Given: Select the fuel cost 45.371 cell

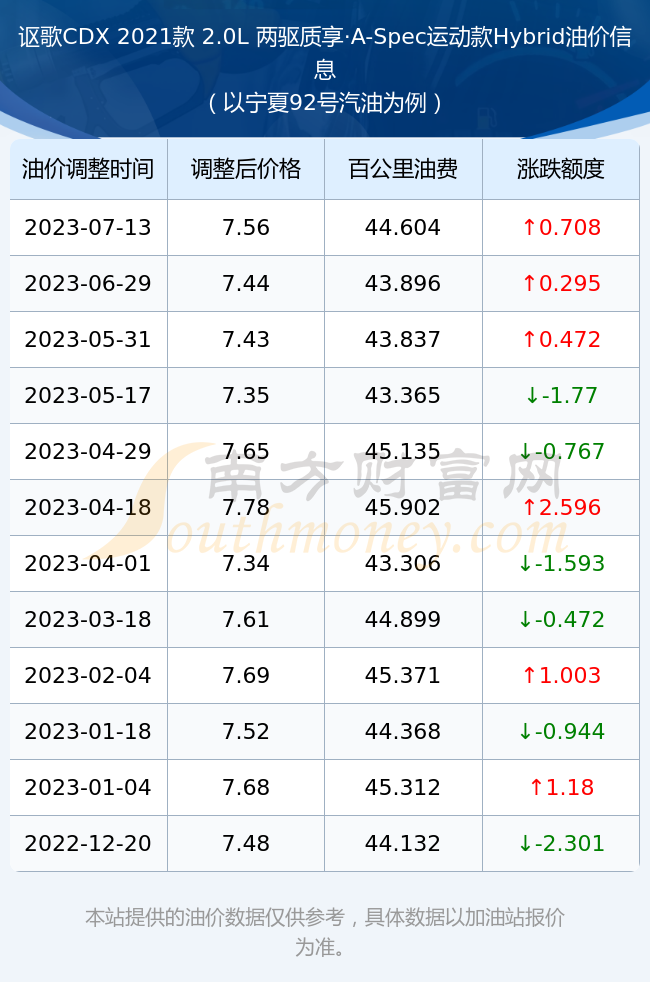Looking at the screenshot, I should point(403,675).
